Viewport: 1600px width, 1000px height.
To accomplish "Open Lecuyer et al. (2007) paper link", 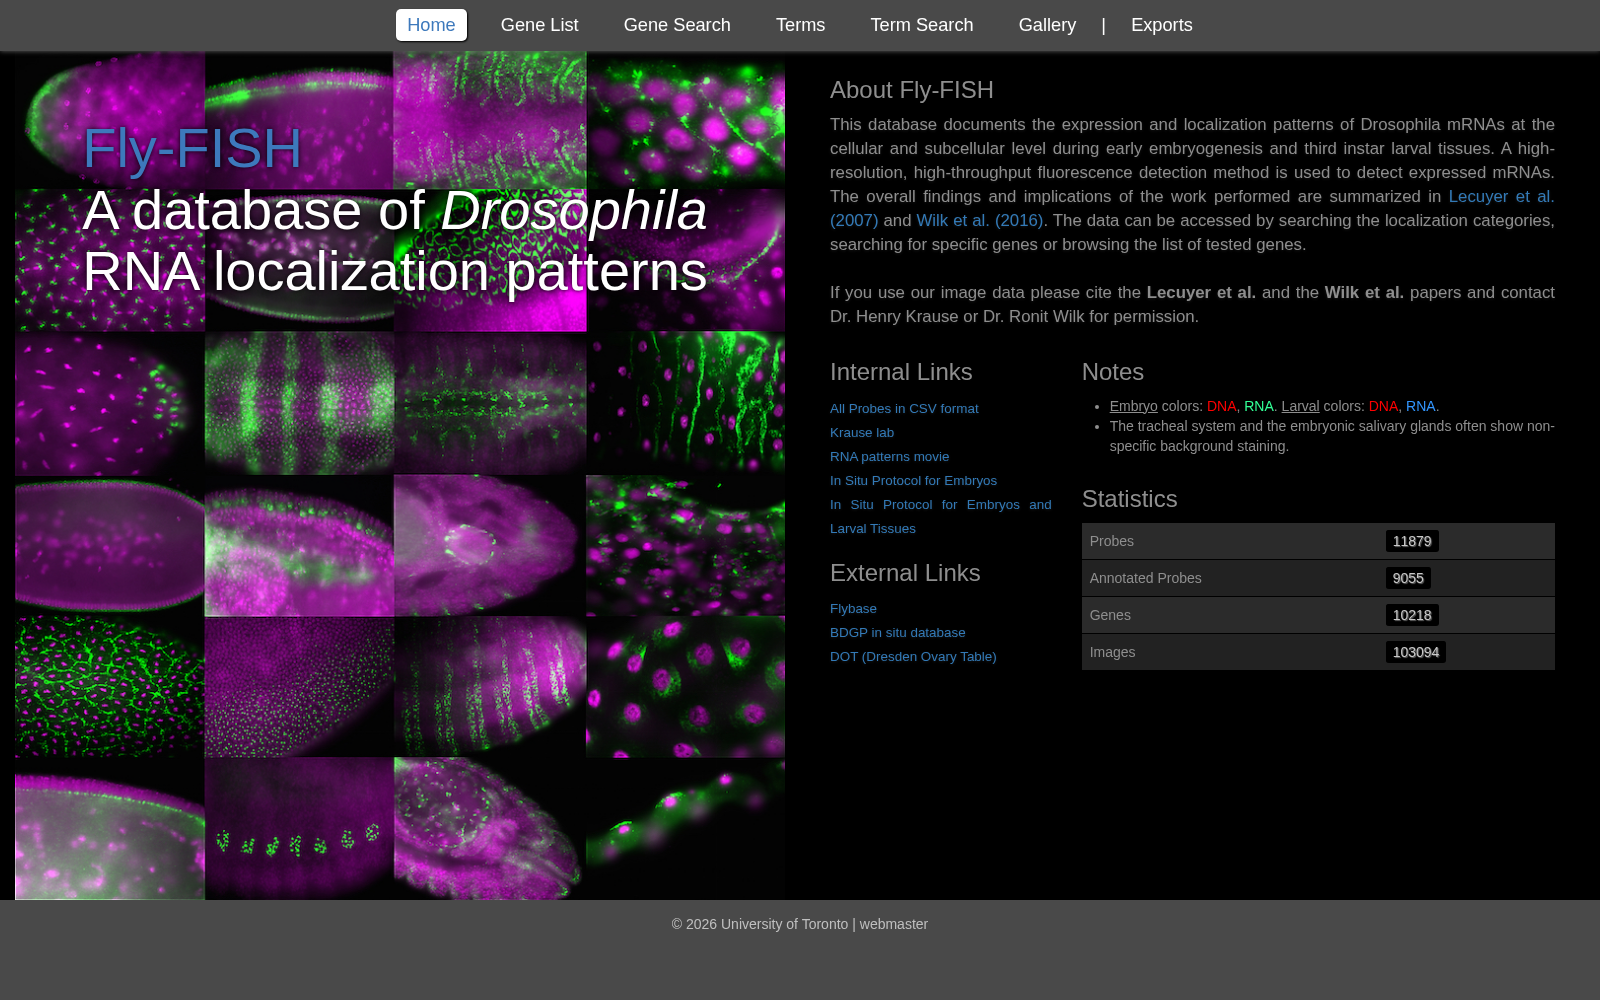I will click(1501, 197).
